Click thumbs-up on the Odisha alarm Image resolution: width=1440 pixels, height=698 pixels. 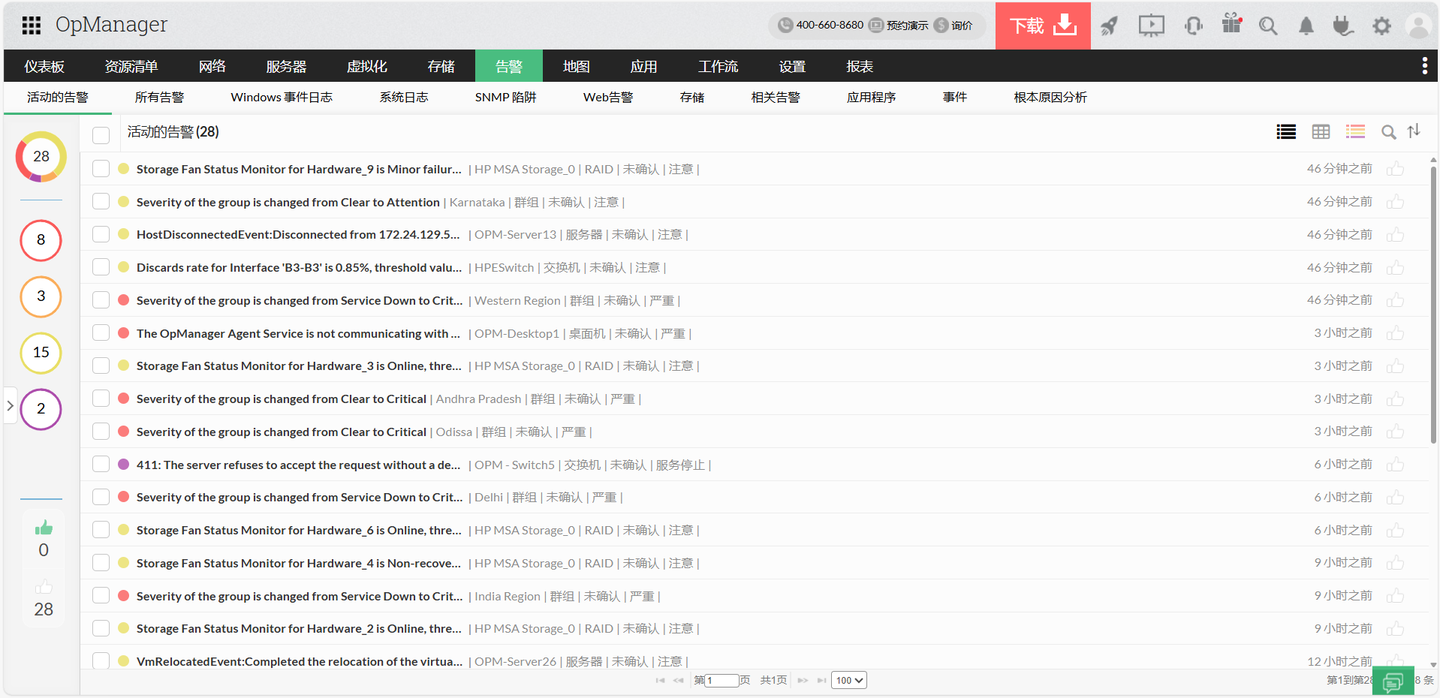pos(1395,432)
